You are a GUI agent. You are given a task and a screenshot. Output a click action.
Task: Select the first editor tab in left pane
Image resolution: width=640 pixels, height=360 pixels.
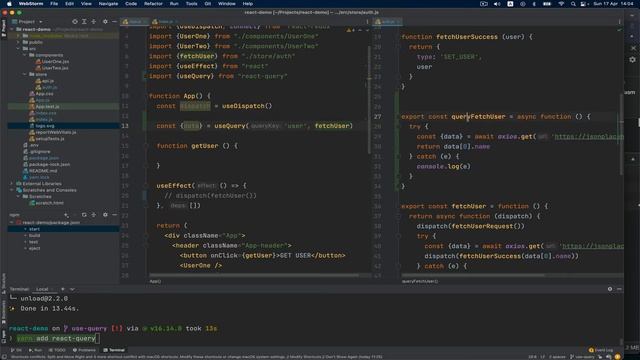click(134, 22)
